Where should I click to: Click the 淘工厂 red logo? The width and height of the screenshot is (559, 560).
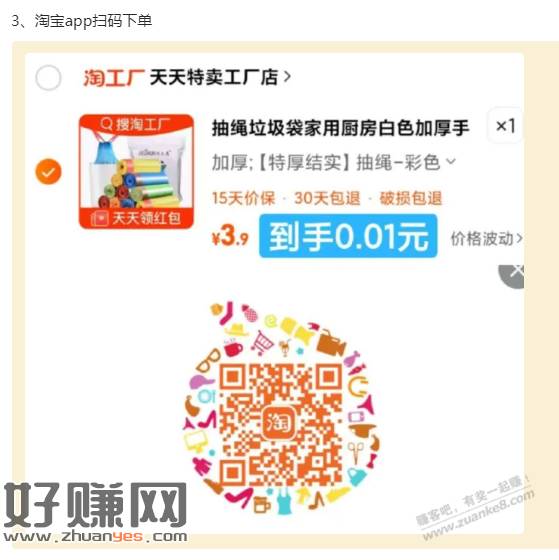[x=114, y=78]
